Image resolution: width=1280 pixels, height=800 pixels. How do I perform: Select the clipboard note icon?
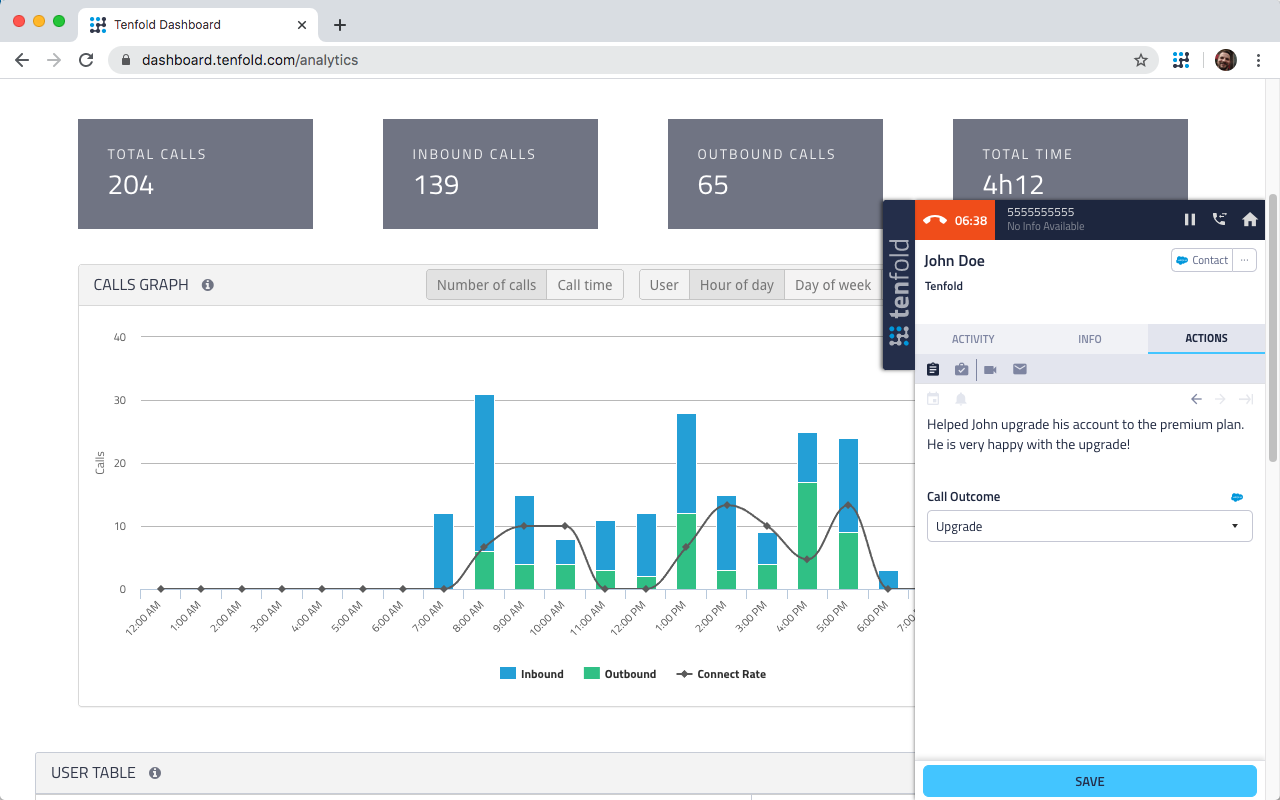click(933, 370)
